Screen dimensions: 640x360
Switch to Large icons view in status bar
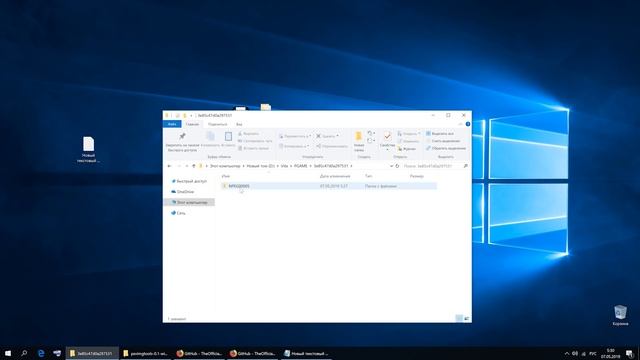(467, 318)
